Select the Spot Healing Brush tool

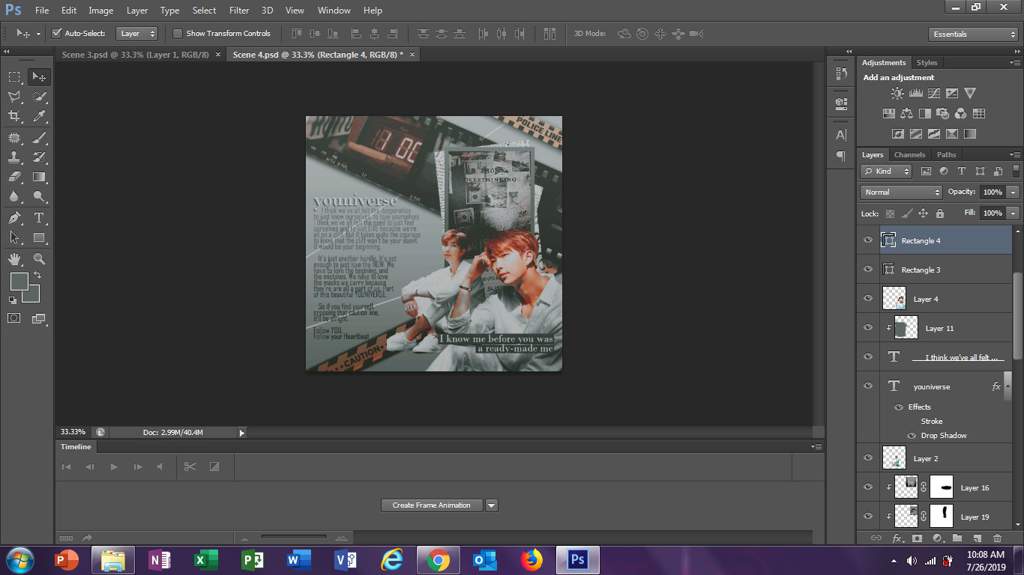pyautogui.click(x=14, y=138)
